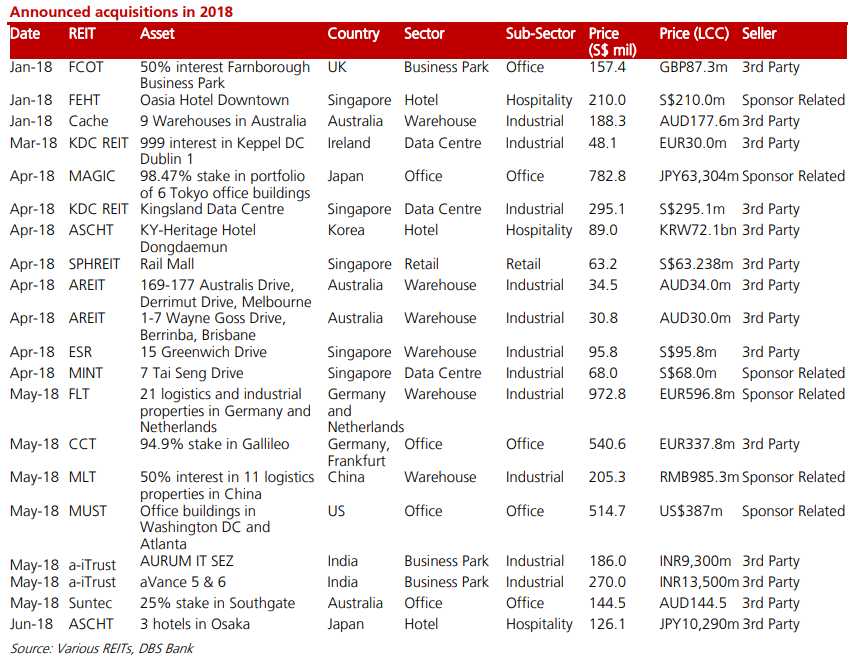Select the 'Date' column header
Screen dimensions: 859x666
(x=25, y=34)
